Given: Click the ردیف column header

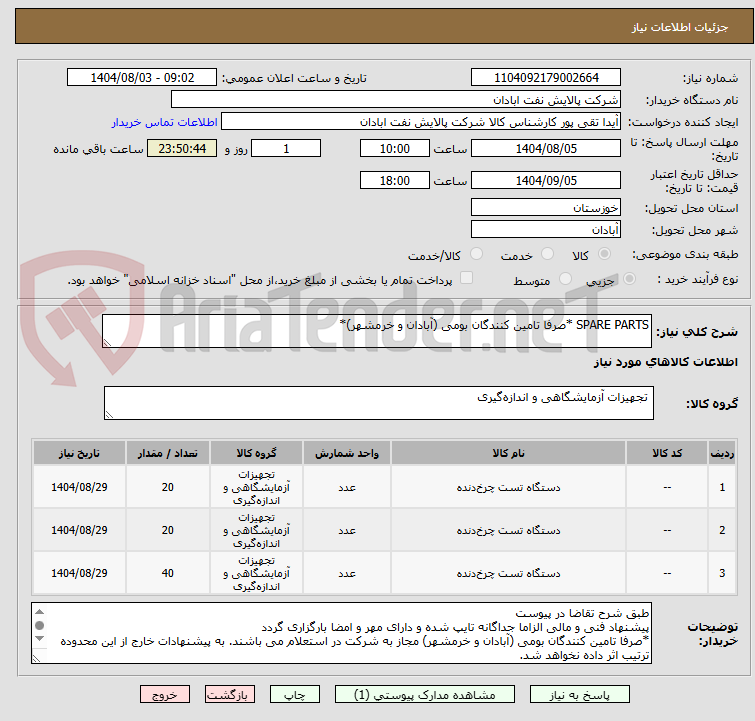Looking at the screenshot, I should pyautogui.click(x=722, y=453).
